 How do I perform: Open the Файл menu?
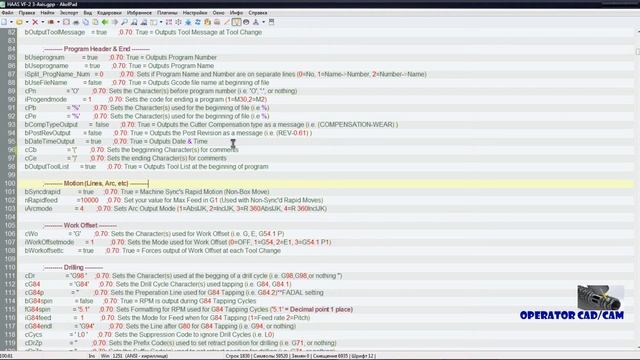click(7, 13)
